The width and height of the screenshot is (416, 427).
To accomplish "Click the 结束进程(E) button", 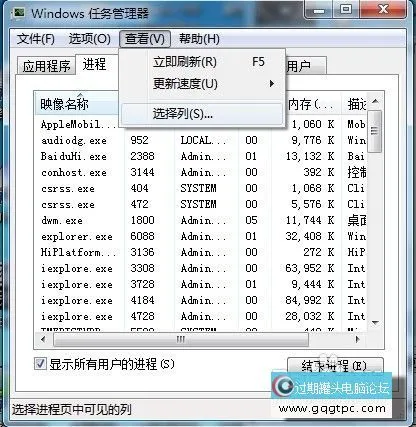I will (x=335, y=366).
